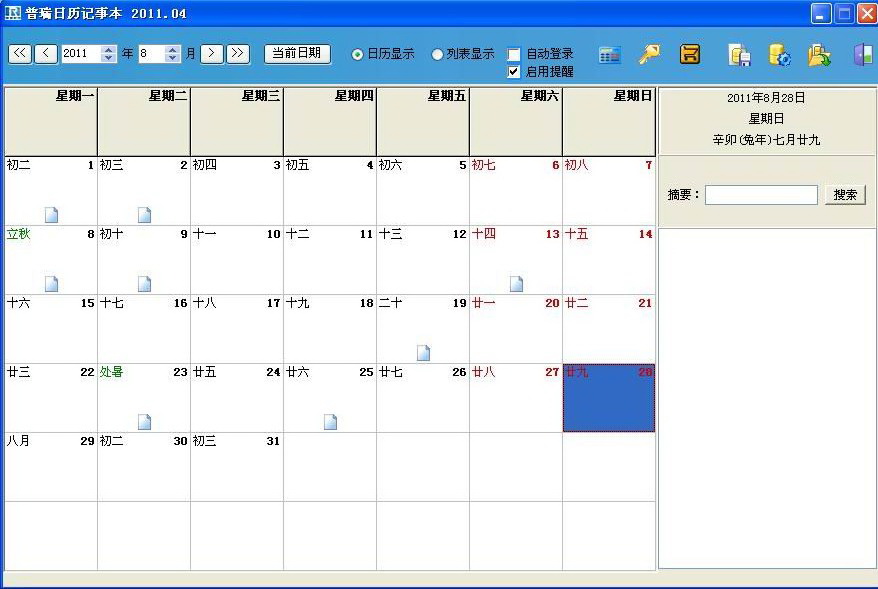The image size is (878, 589).
Task: Increase the year with spinner up arrow
Action: (x=109, y=49)
